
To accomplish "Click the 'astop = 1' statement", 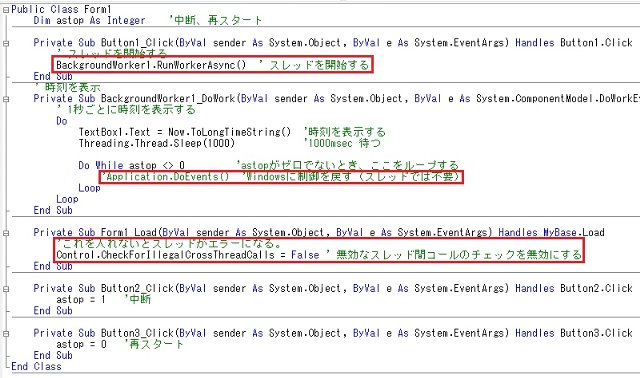I will tap(81, 299).
